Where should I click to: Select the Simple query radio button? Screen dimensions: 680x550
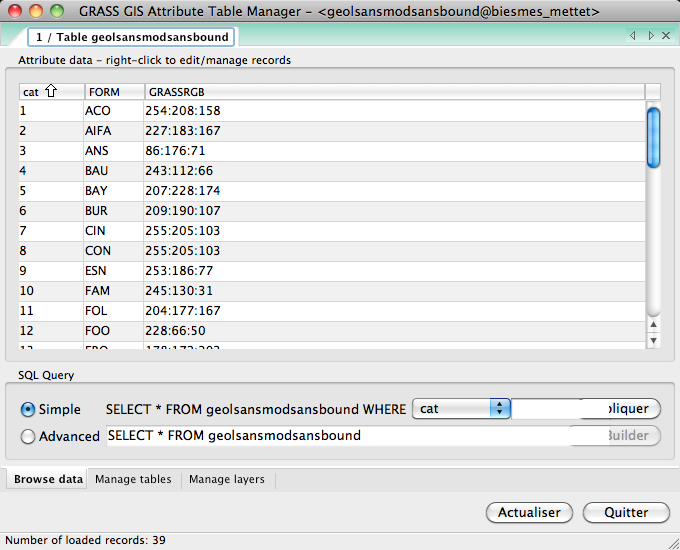coord(28,409)
